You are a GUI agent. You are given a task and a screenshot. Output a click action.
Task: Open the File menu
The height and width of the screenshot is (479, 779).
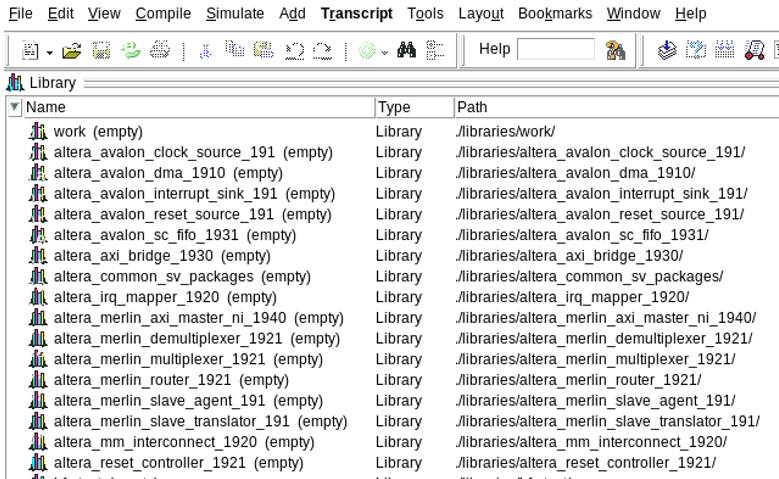(21, 13)
